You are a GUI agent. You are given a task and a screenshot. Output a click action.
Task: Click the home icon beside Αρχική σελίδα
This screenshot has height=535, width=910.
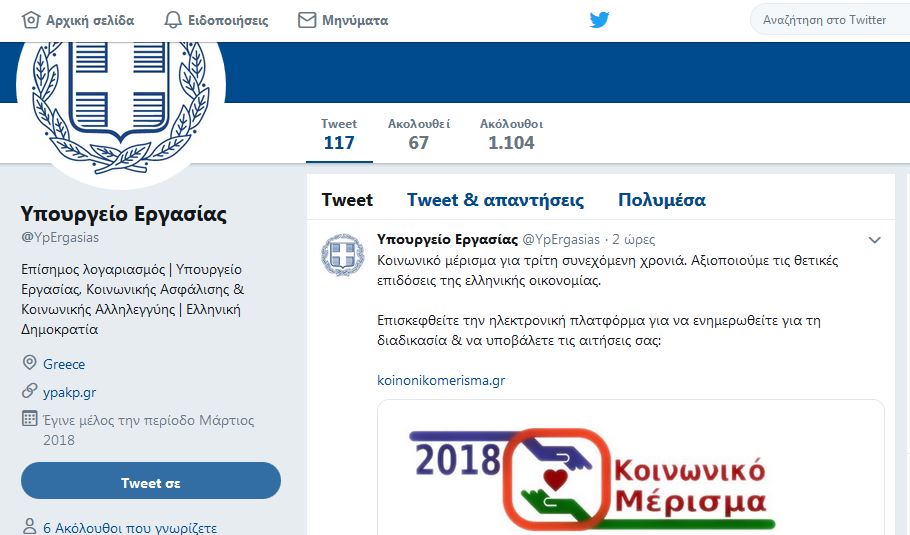tap(30, 20)
